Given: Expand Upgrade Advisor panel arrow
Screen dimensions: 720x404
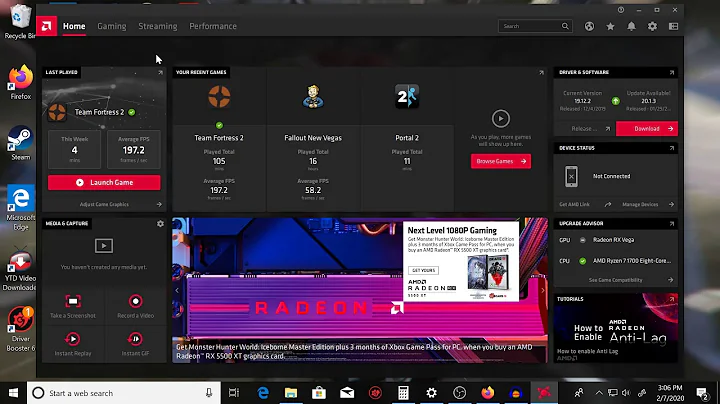Looking at the screenshot, I should pos(672,224).
